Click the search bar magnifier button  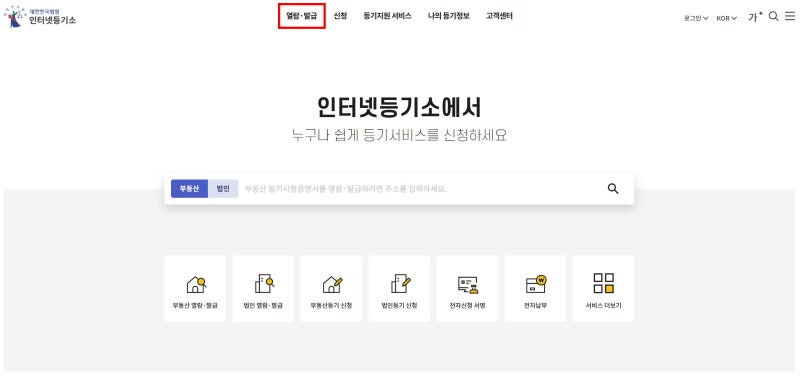pyautogui.click(x=613, y=189)
